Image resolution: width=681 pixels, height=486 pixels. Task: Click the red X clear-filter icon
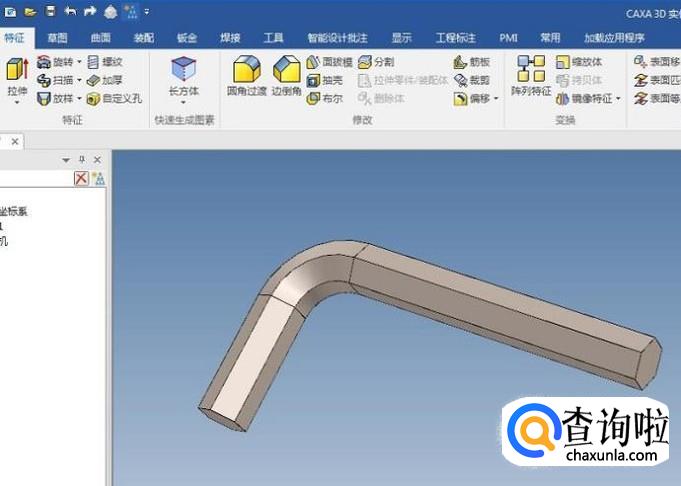(81, 179)
